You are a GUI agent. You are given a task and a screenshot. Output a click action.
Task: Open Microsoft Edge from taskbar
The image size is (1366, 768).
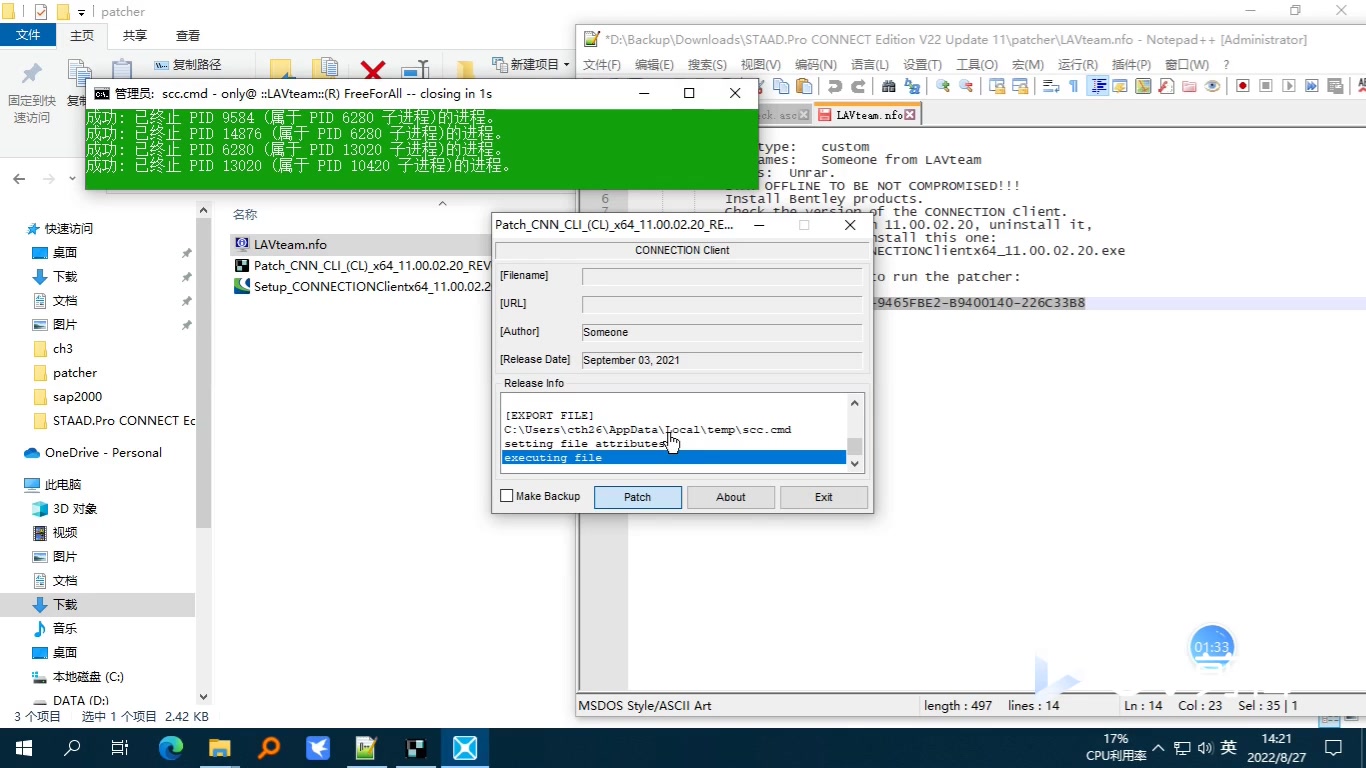click(x=171, y=748)
